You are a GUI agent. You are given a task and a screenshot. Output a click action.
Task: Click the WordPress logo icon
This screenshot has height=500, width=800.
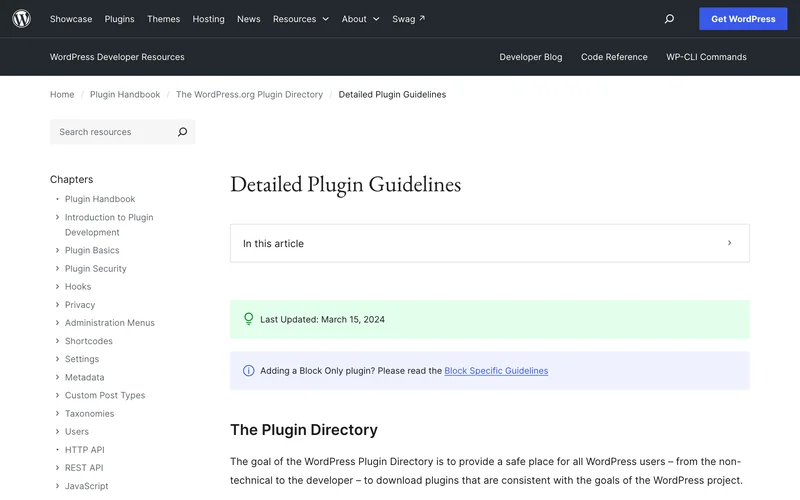21,19
